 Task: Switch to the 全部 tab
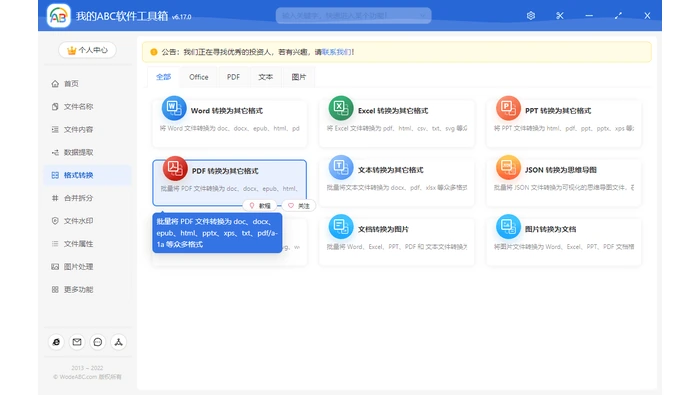click(x=163, y=77)
